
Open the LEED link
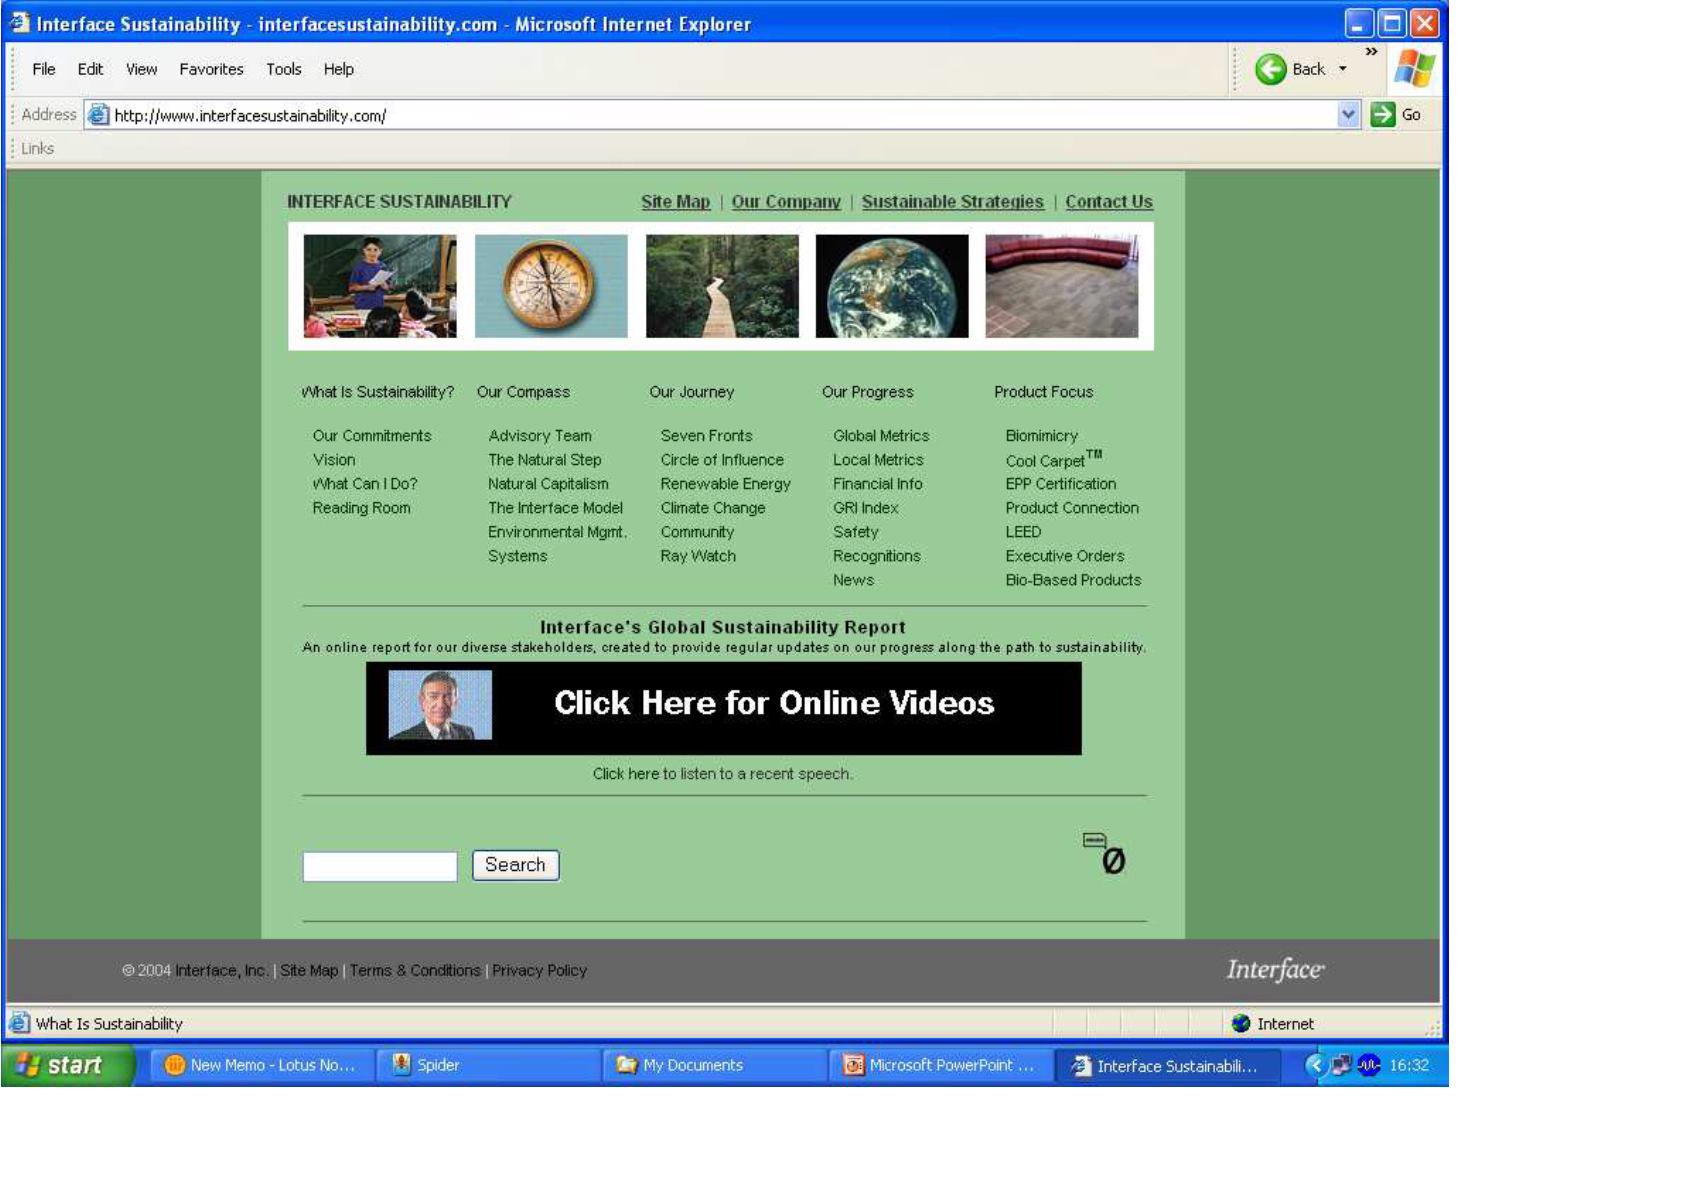point(1023,532)
